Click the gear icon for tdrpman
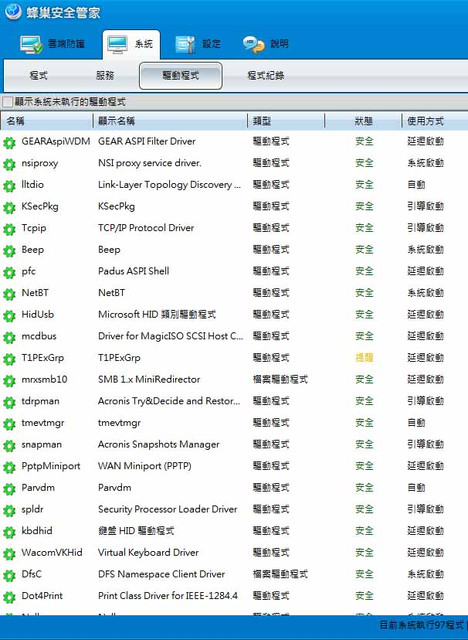468x640 pixels. coord(9,402)
